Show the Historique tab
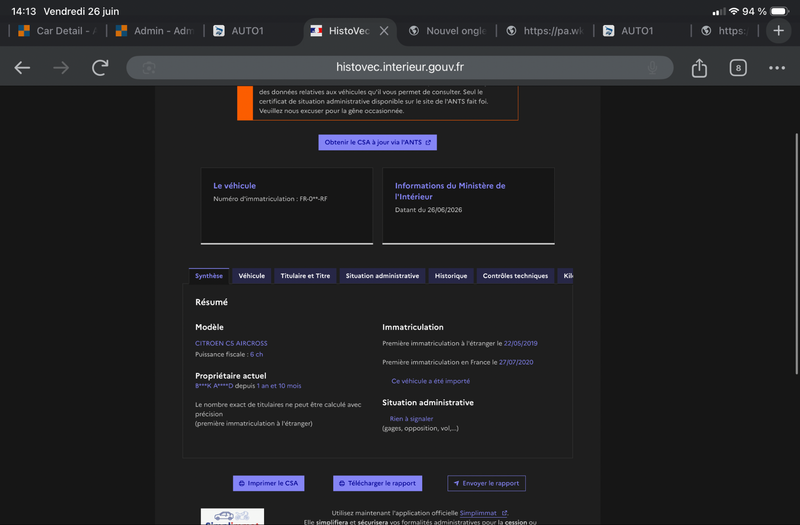Image resolution: width=800 pixels, height=525 pixels. [x=451, y=276]
